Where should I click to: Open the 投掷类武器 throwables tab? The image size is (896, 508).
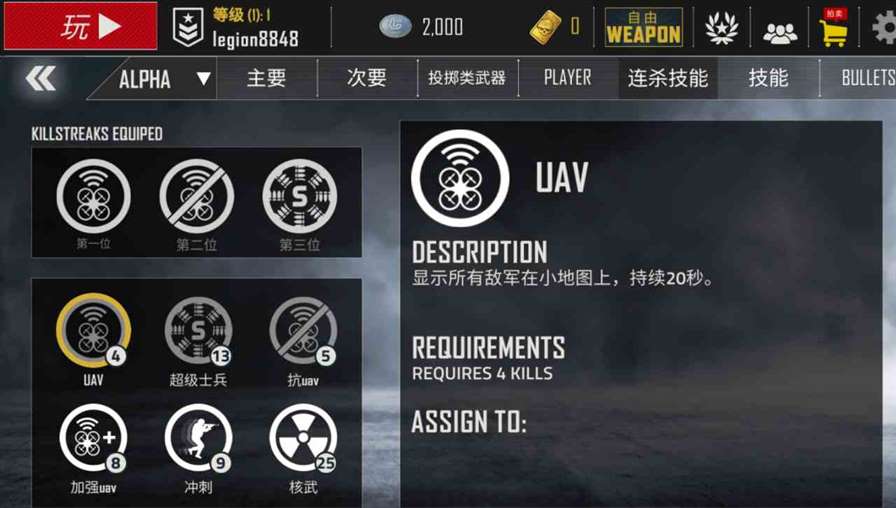[x=467, y=78]
